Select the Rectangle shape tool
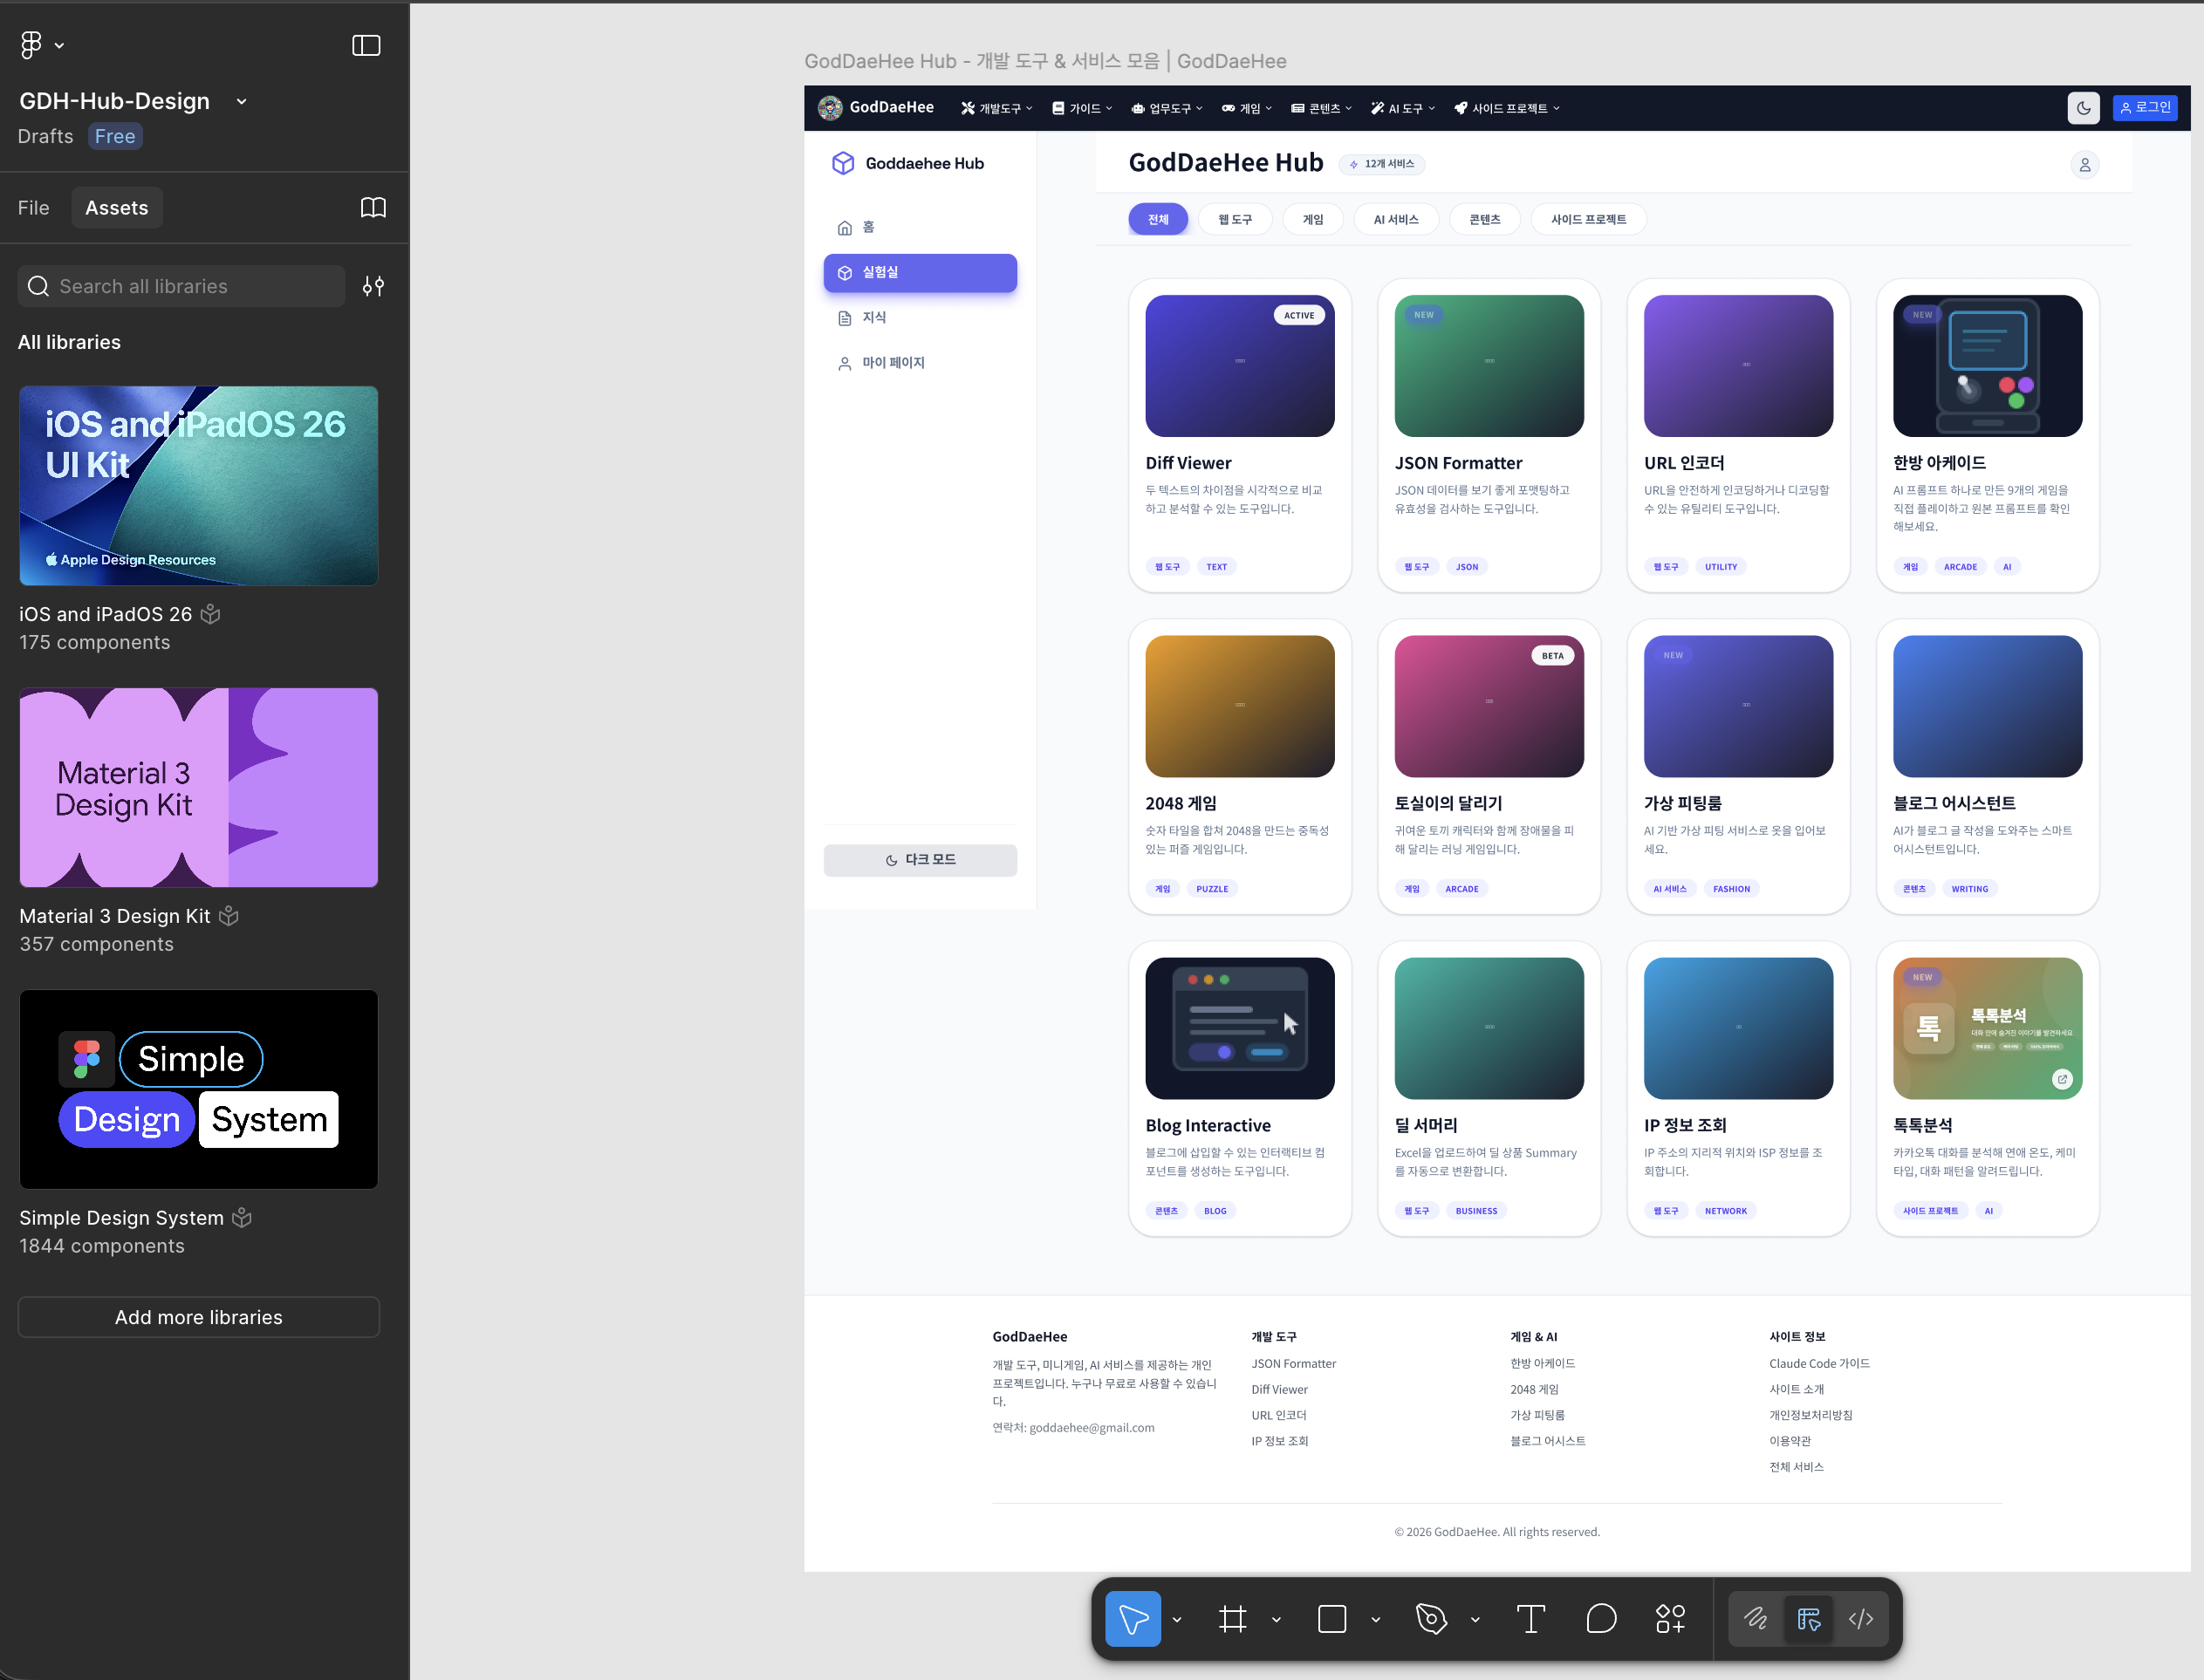This screenshot has height=1680, width=2204. 1332,1619
